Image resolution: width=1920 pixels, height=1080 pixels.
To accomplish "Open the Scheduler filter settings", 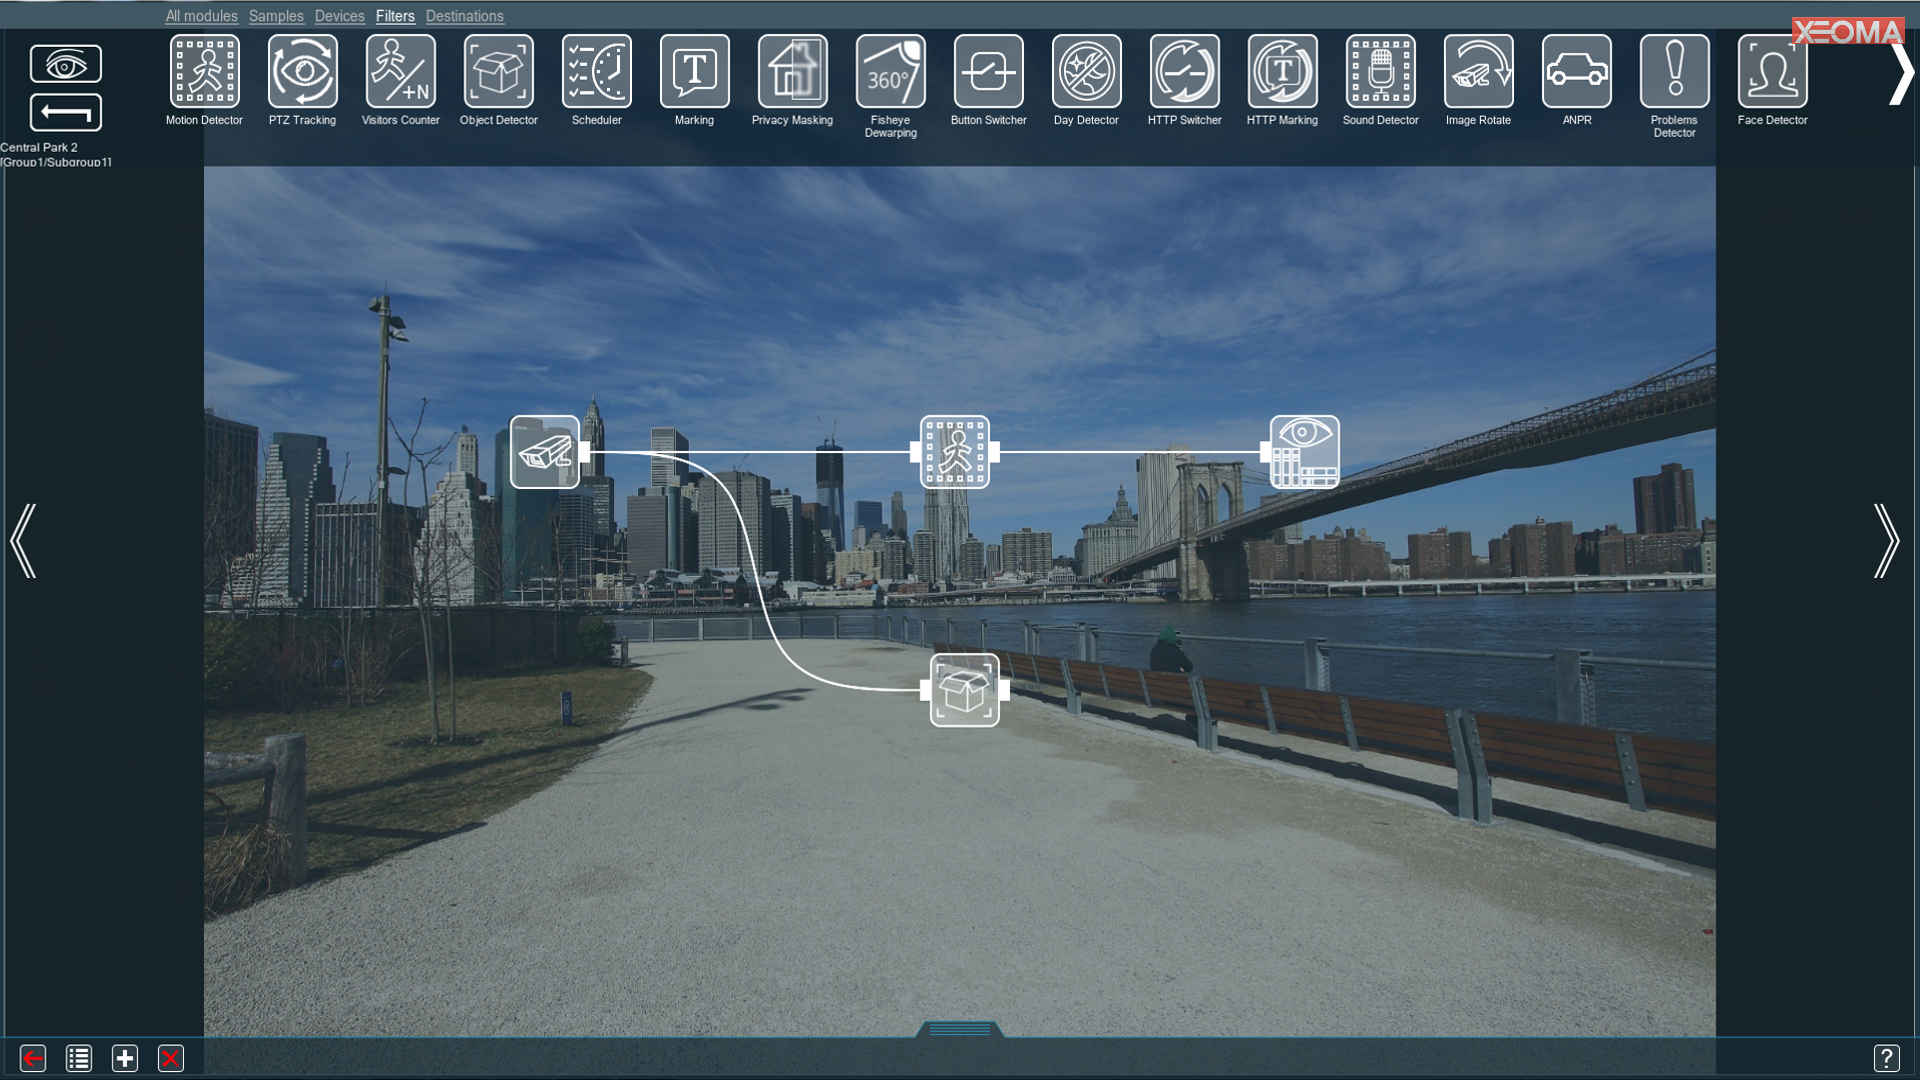I will point(596,71).
